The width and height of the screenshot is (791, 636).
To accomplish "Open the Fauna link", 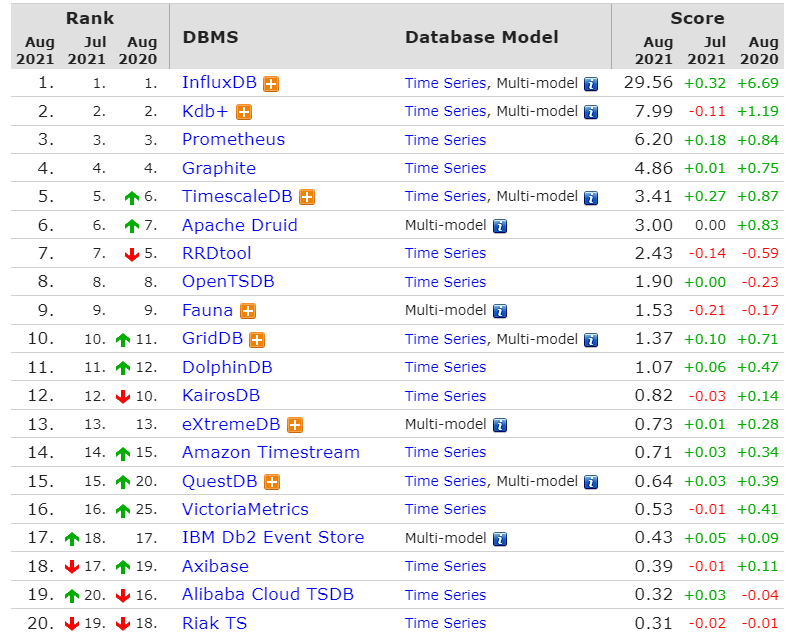I will click(x=207, y=310).
